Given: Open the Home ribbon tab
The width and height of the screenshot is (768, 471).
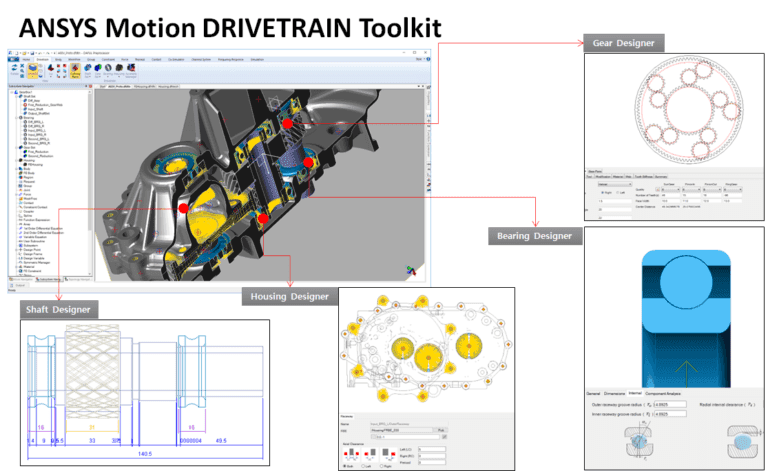Looking at the screenshot, I should point(26,59).
